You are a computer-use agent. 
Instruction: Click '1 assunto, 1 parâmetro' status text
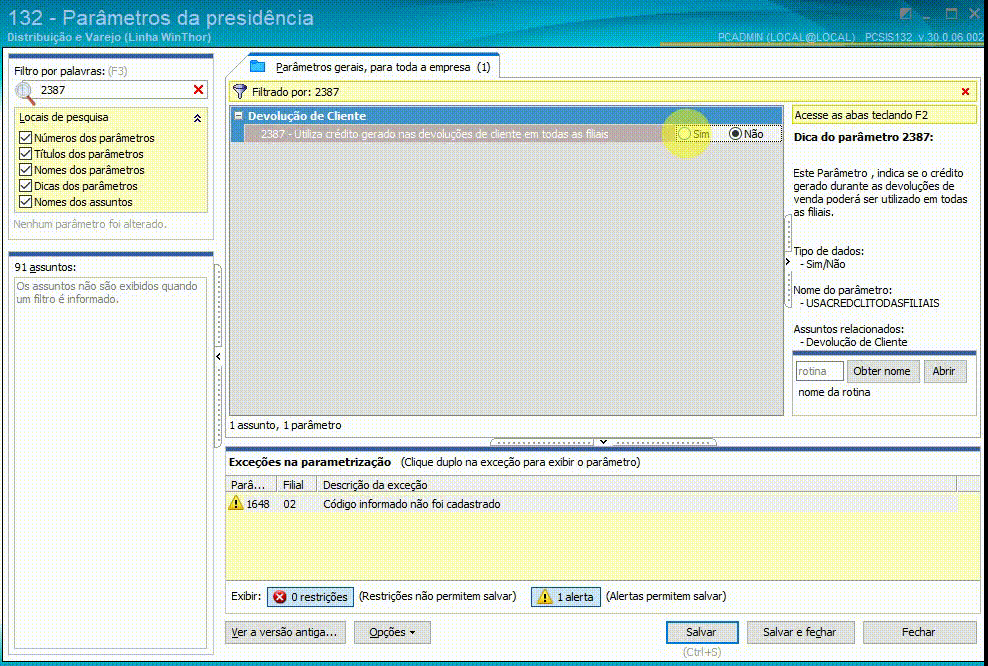tap(285, 425)
